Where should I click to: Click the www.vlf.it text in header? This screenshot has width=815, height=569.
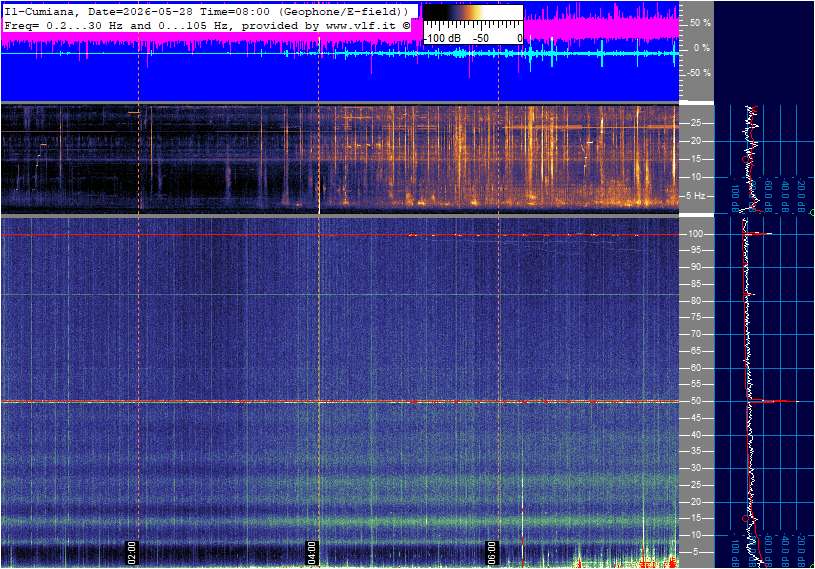[363, 25]
